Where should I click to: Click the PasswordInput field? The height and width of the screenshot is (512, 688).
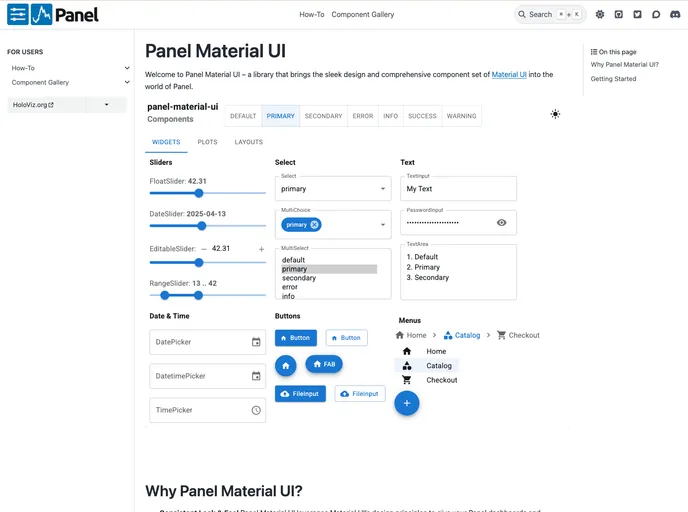[459, 222]
